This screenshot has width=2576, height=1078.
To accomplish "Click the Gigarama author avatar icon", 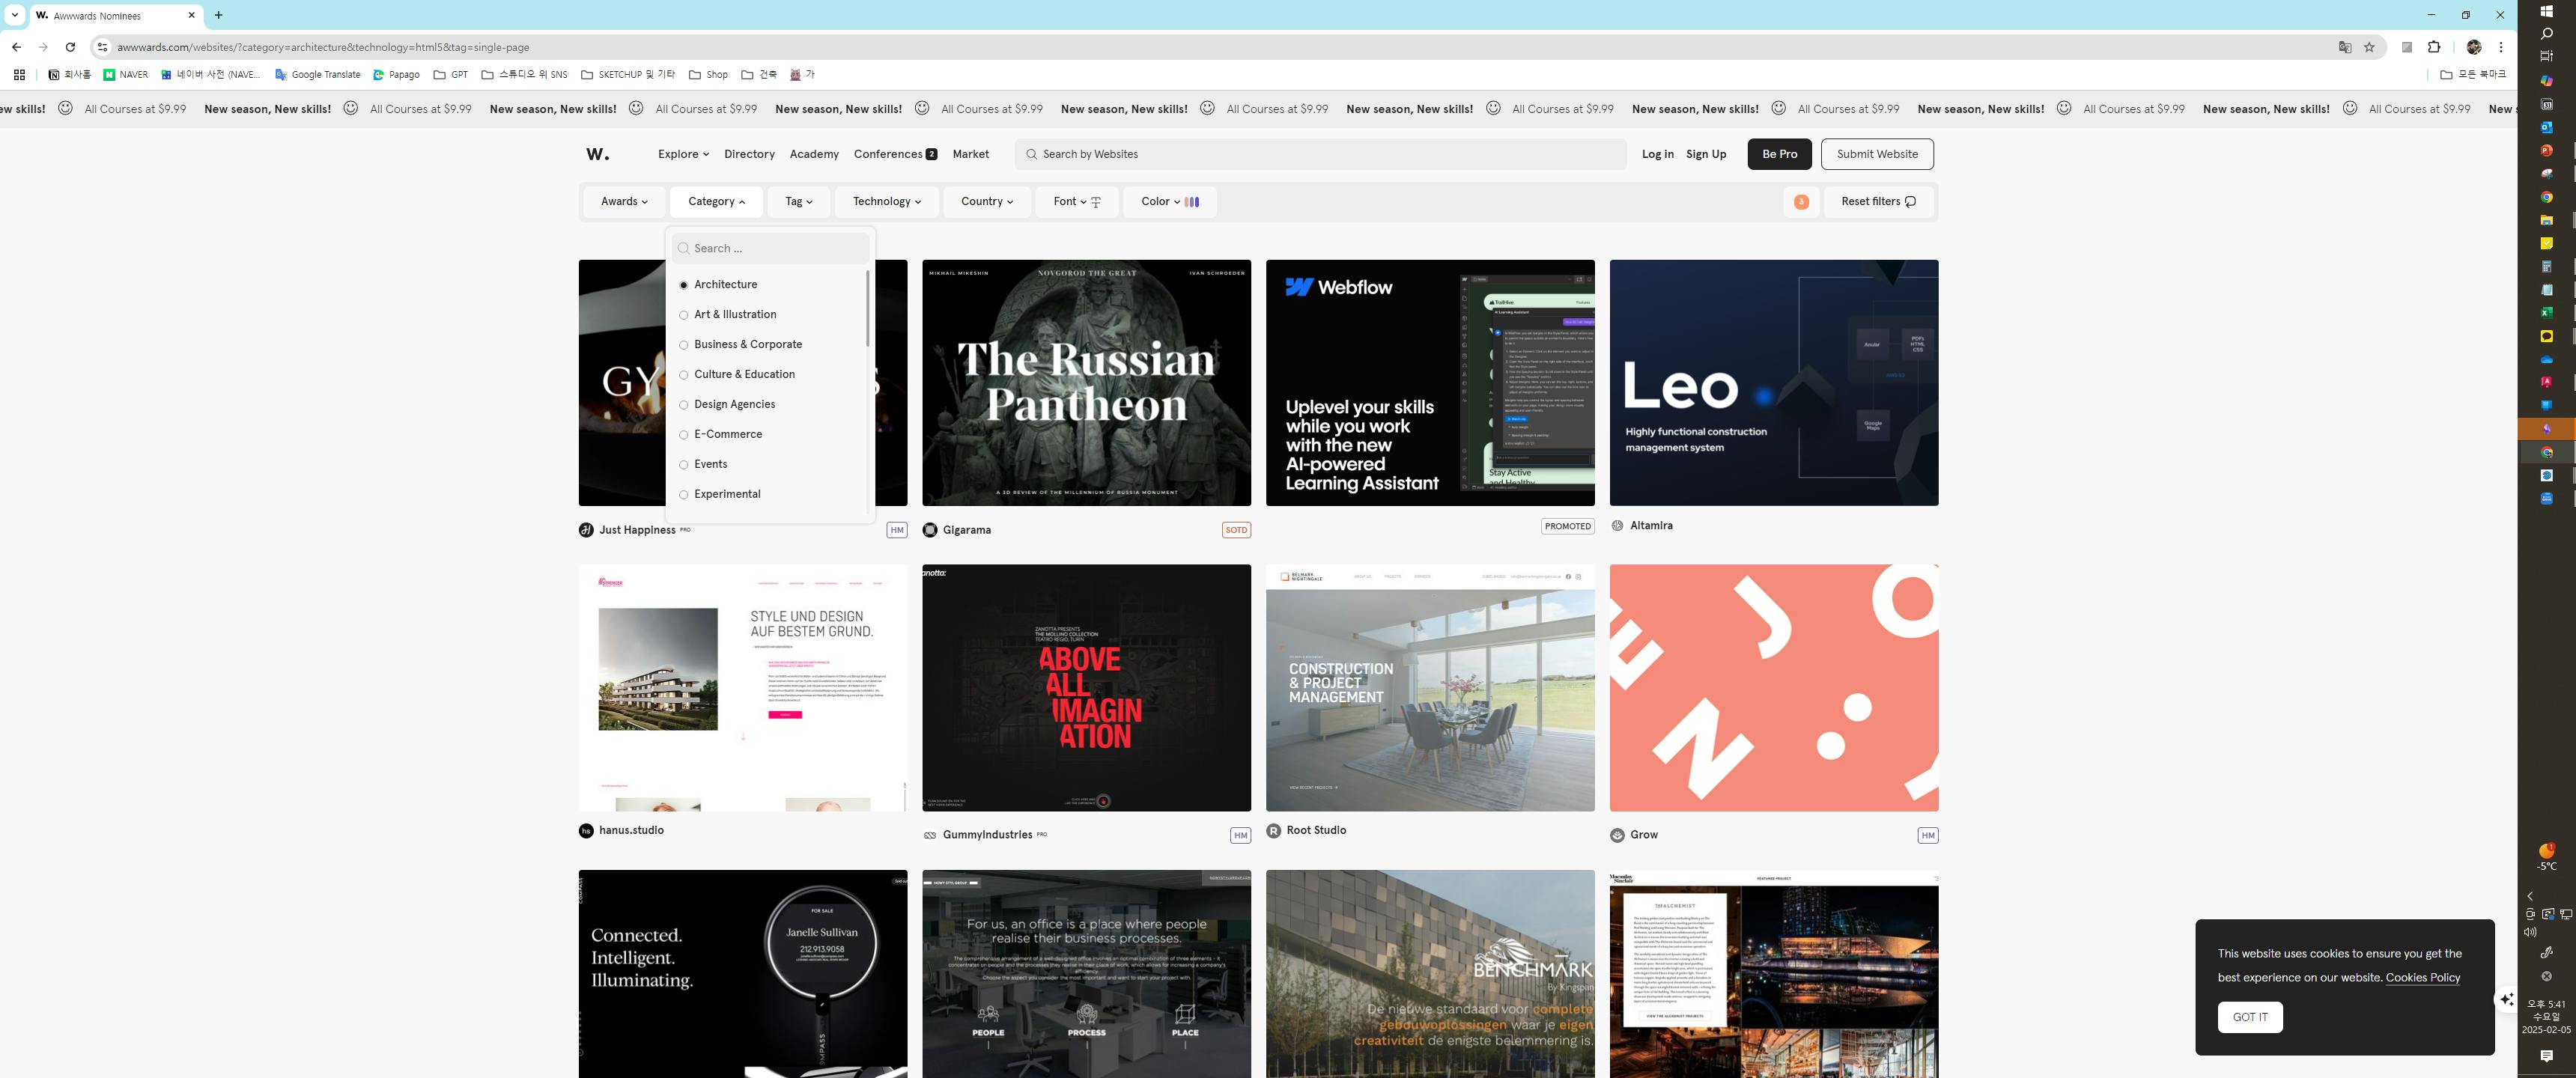I will [x=930, y=530].
